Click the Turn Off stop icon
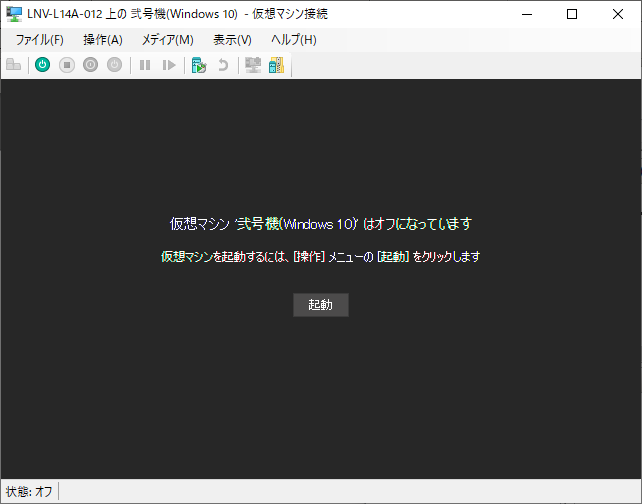 pyautogui.click(x=67, y=65)
